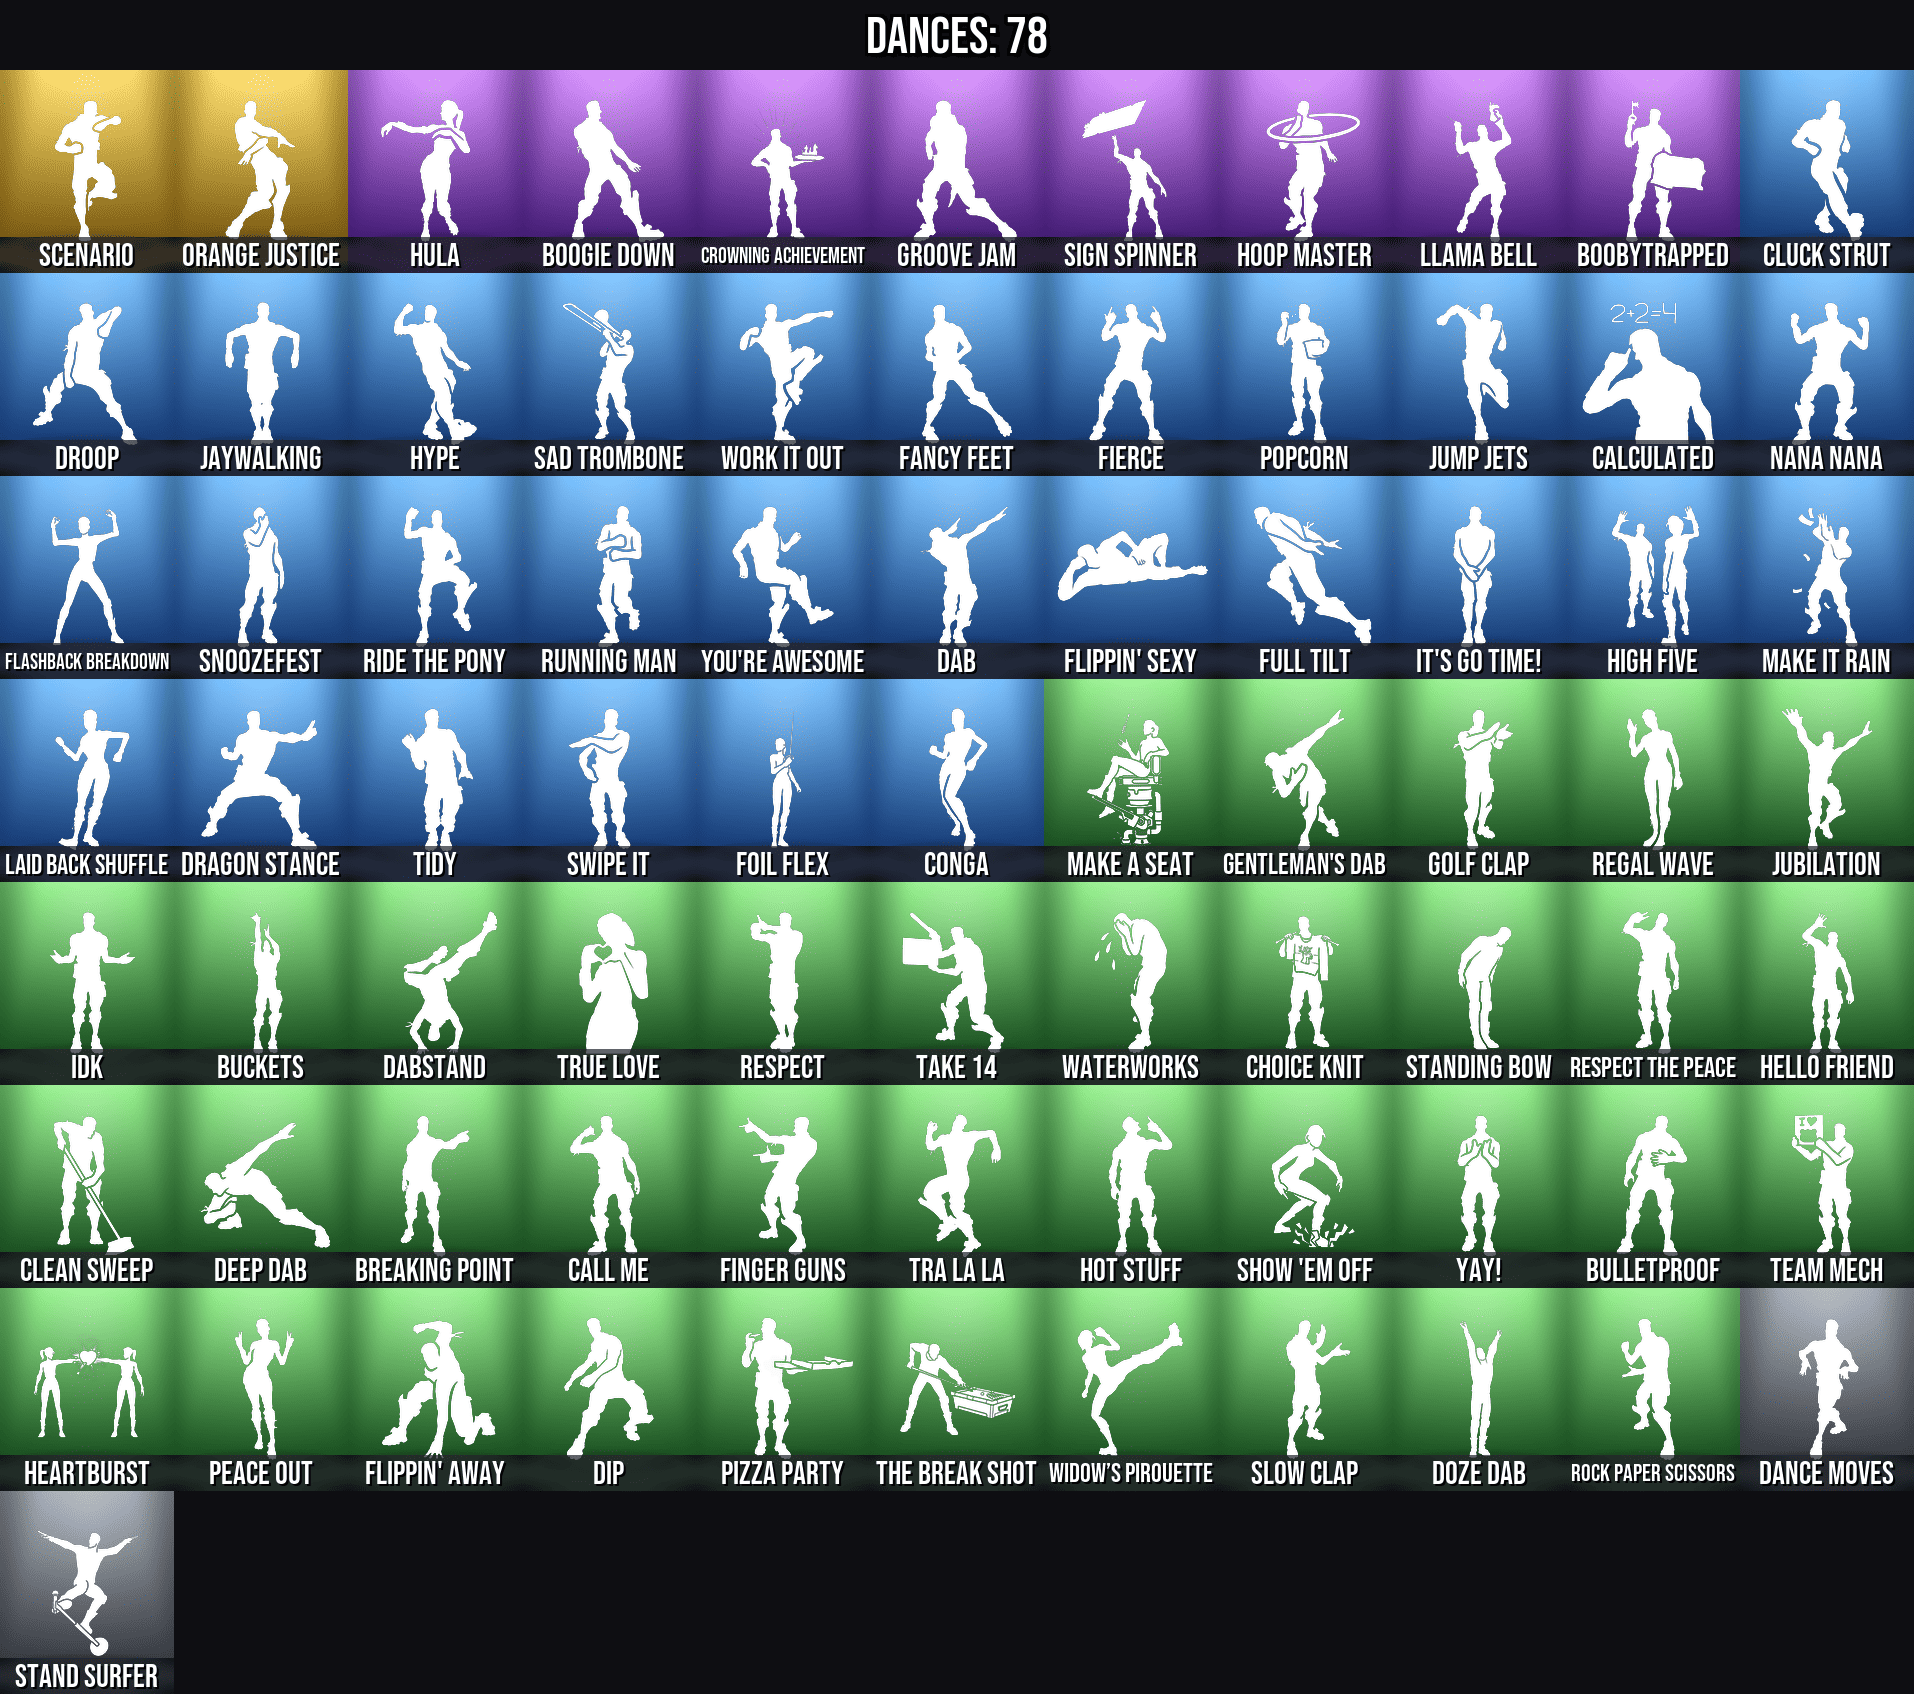This screenshot has width=1914, height=1694.
Task: Select the Crowning Achievement emote tile
Action: click(783, 170)
